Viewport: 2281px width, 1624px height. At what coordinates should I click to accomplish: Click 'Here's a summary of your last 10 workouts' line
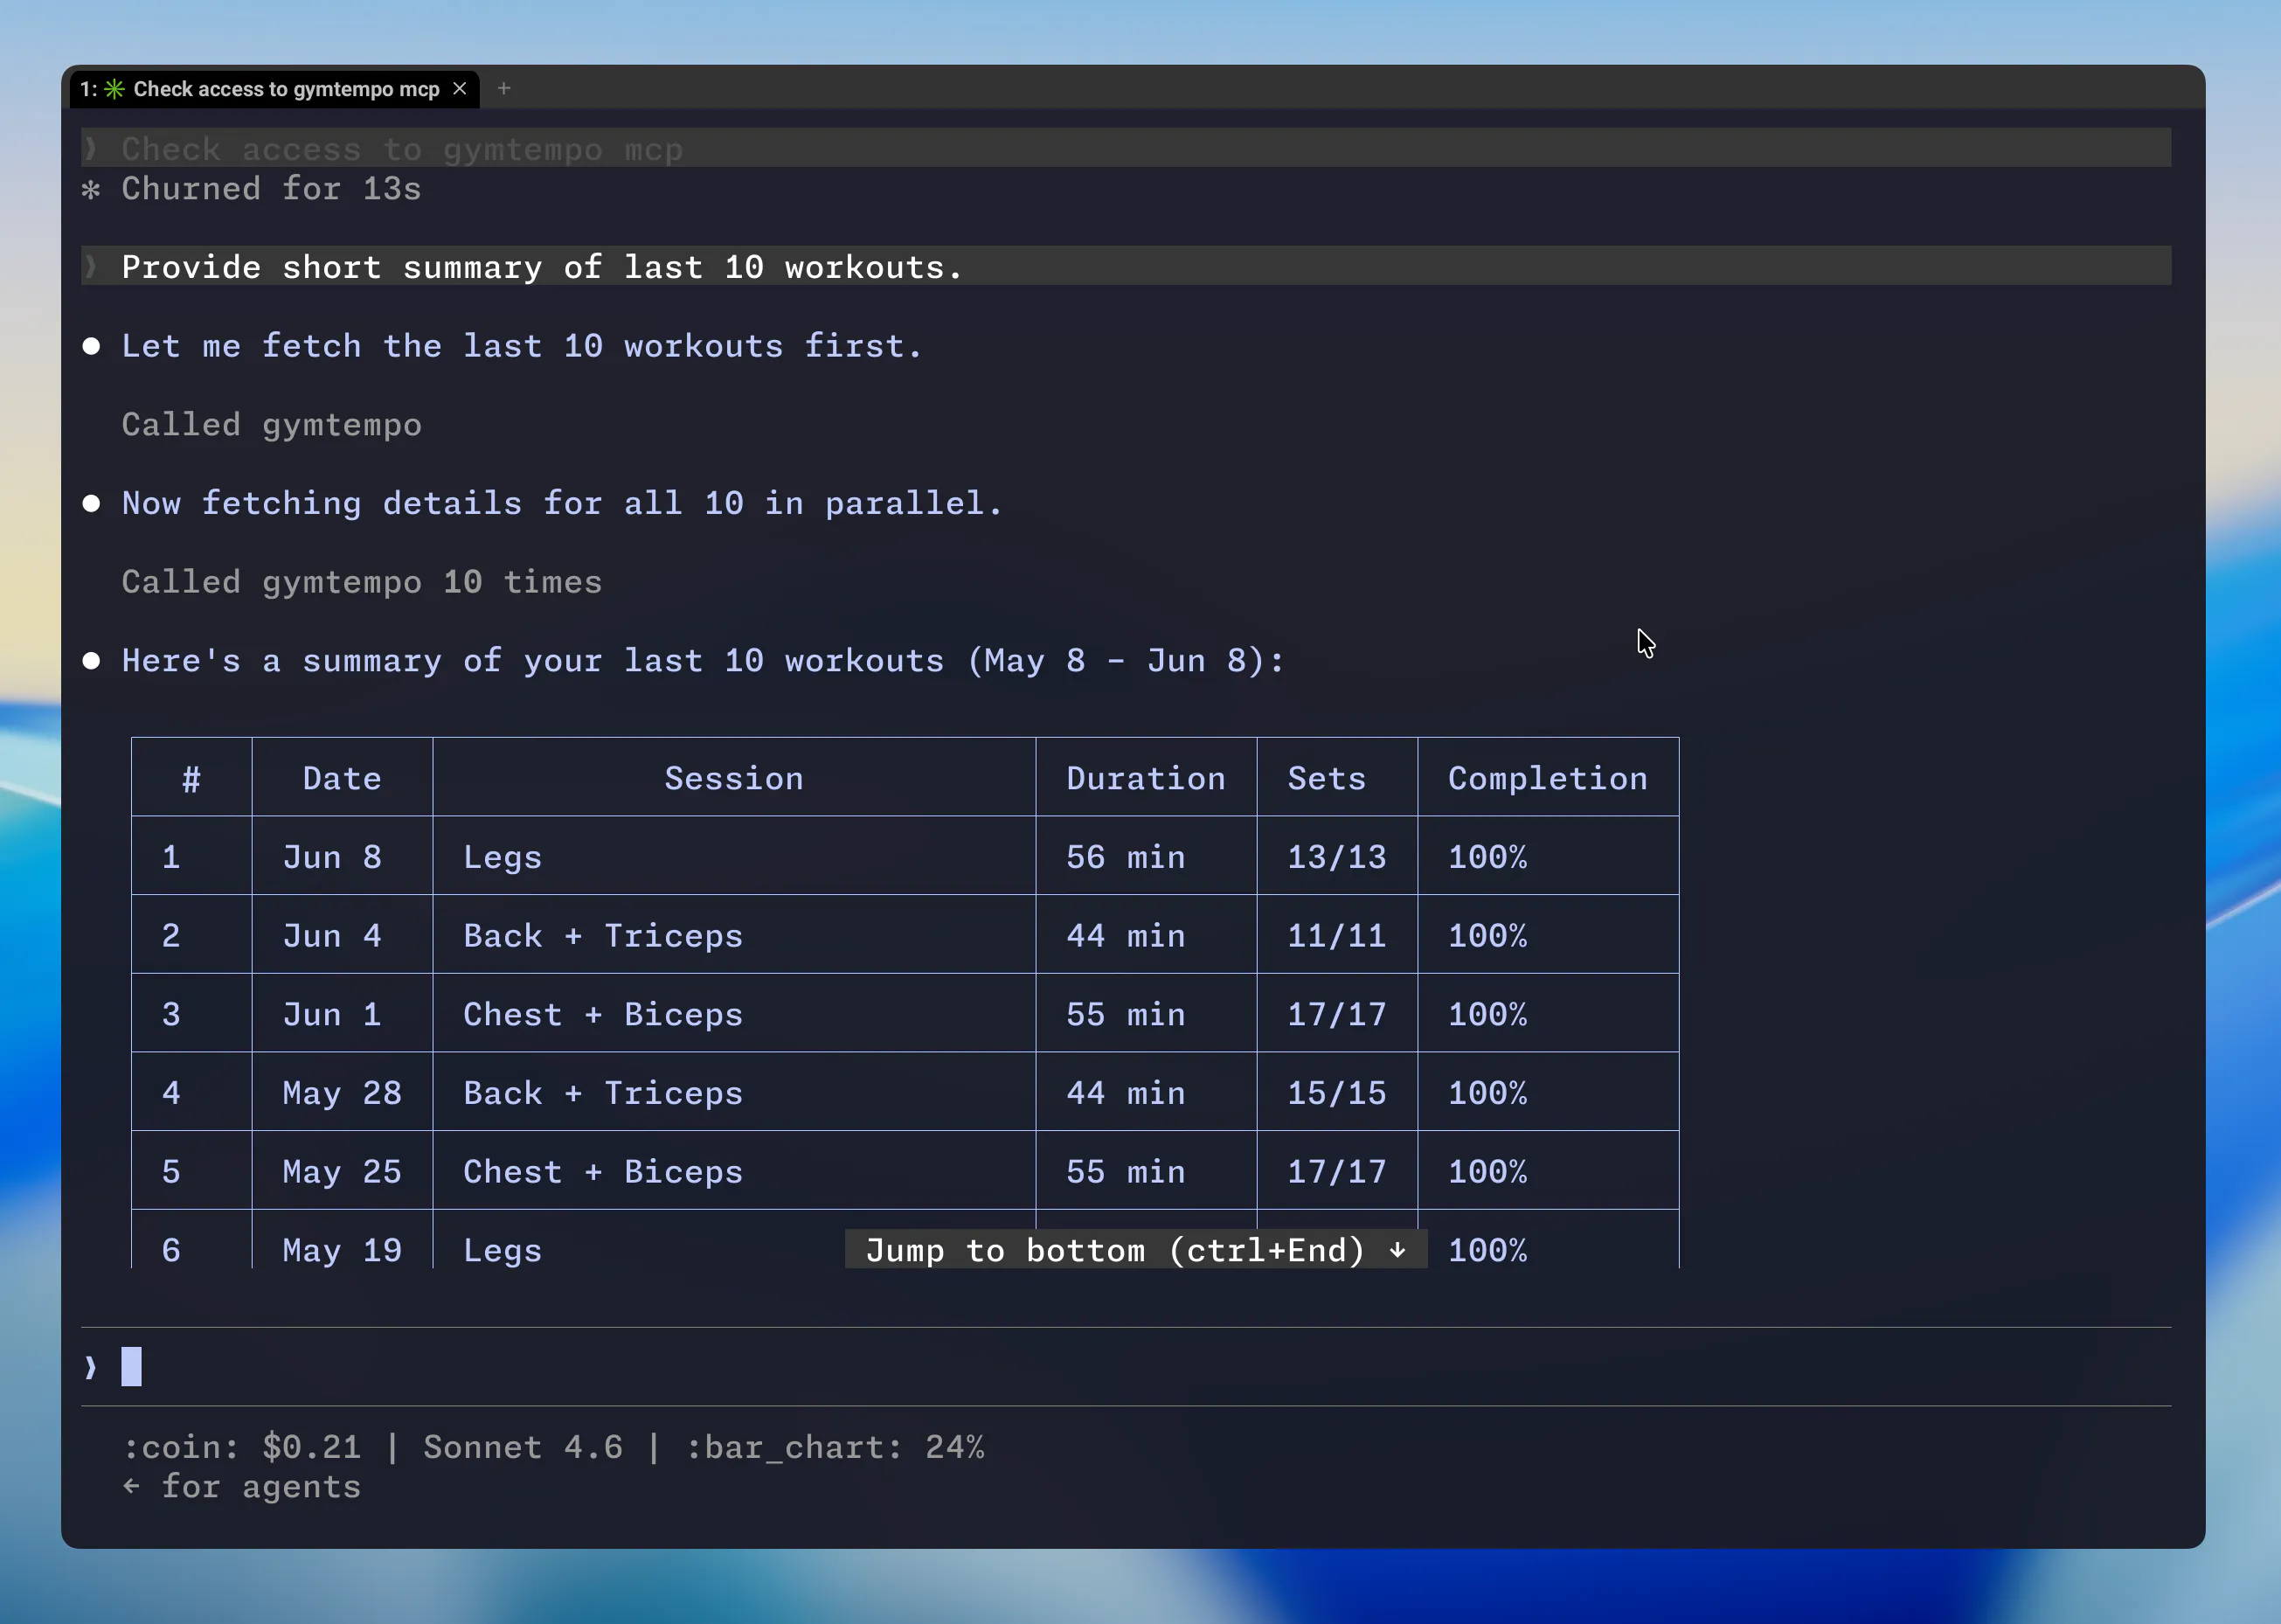703,661
